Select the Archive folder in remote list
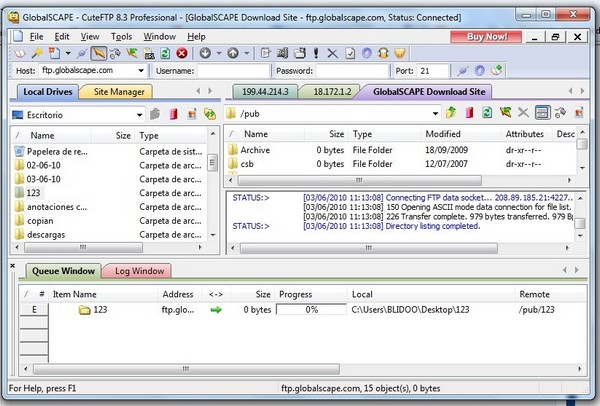Viewport: 600px width, 406px height. click(255, 150)
